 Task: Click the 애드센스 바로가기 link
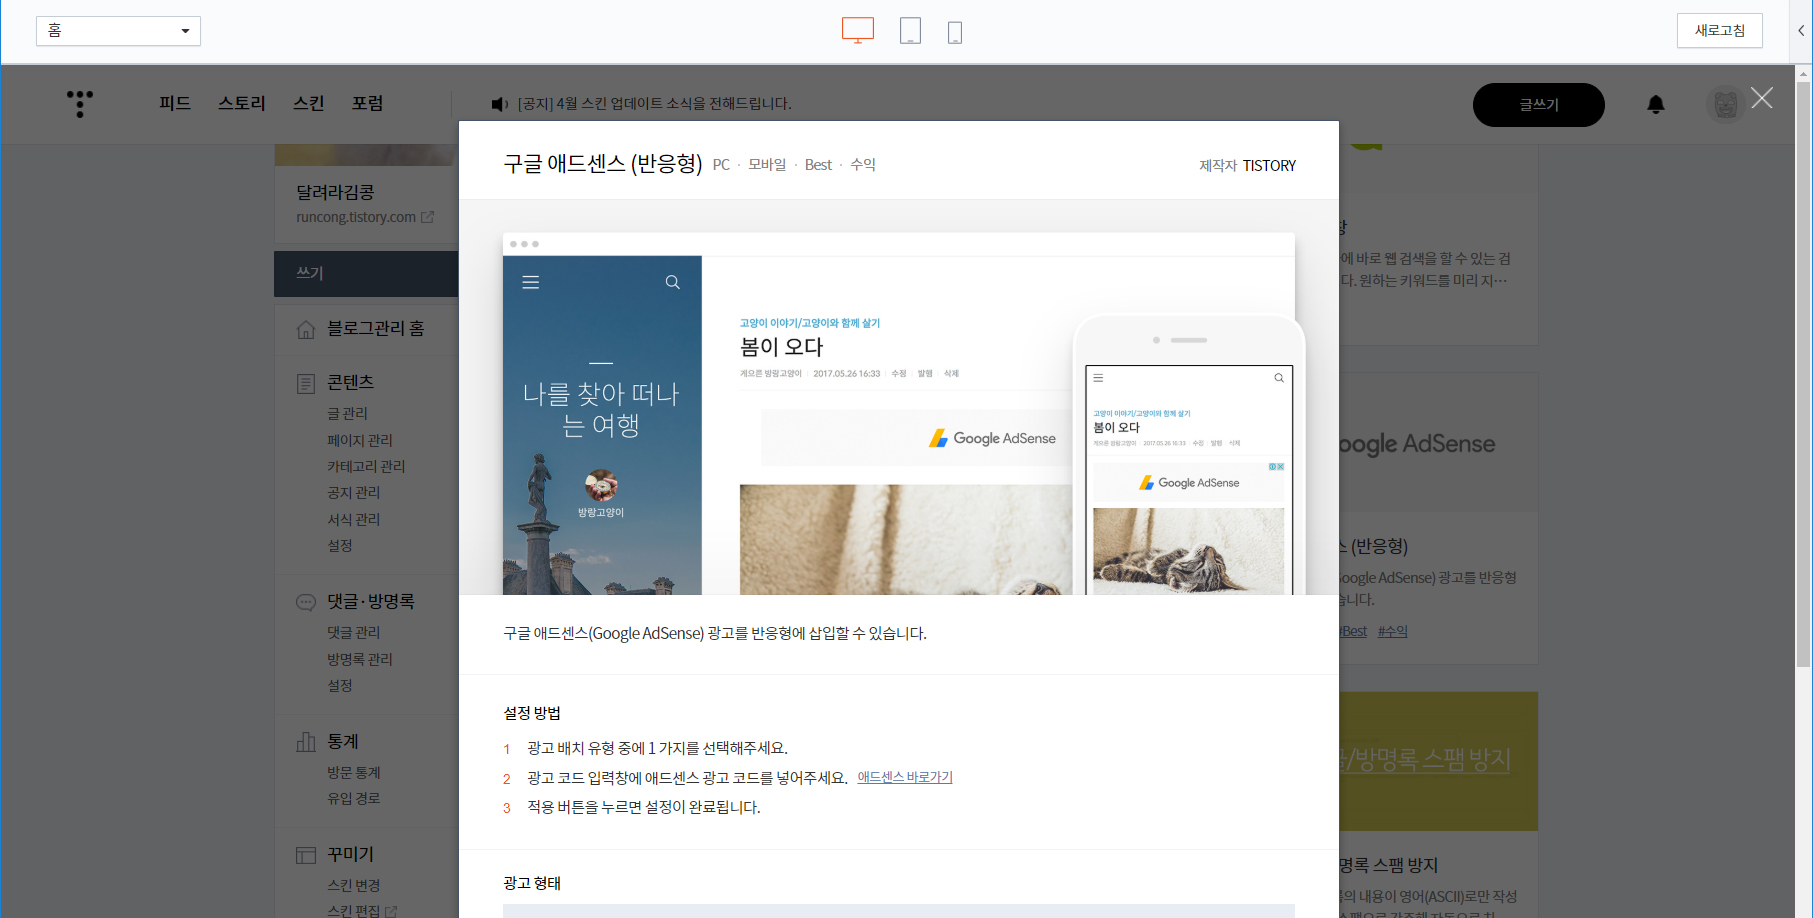(x=905, y=778)
